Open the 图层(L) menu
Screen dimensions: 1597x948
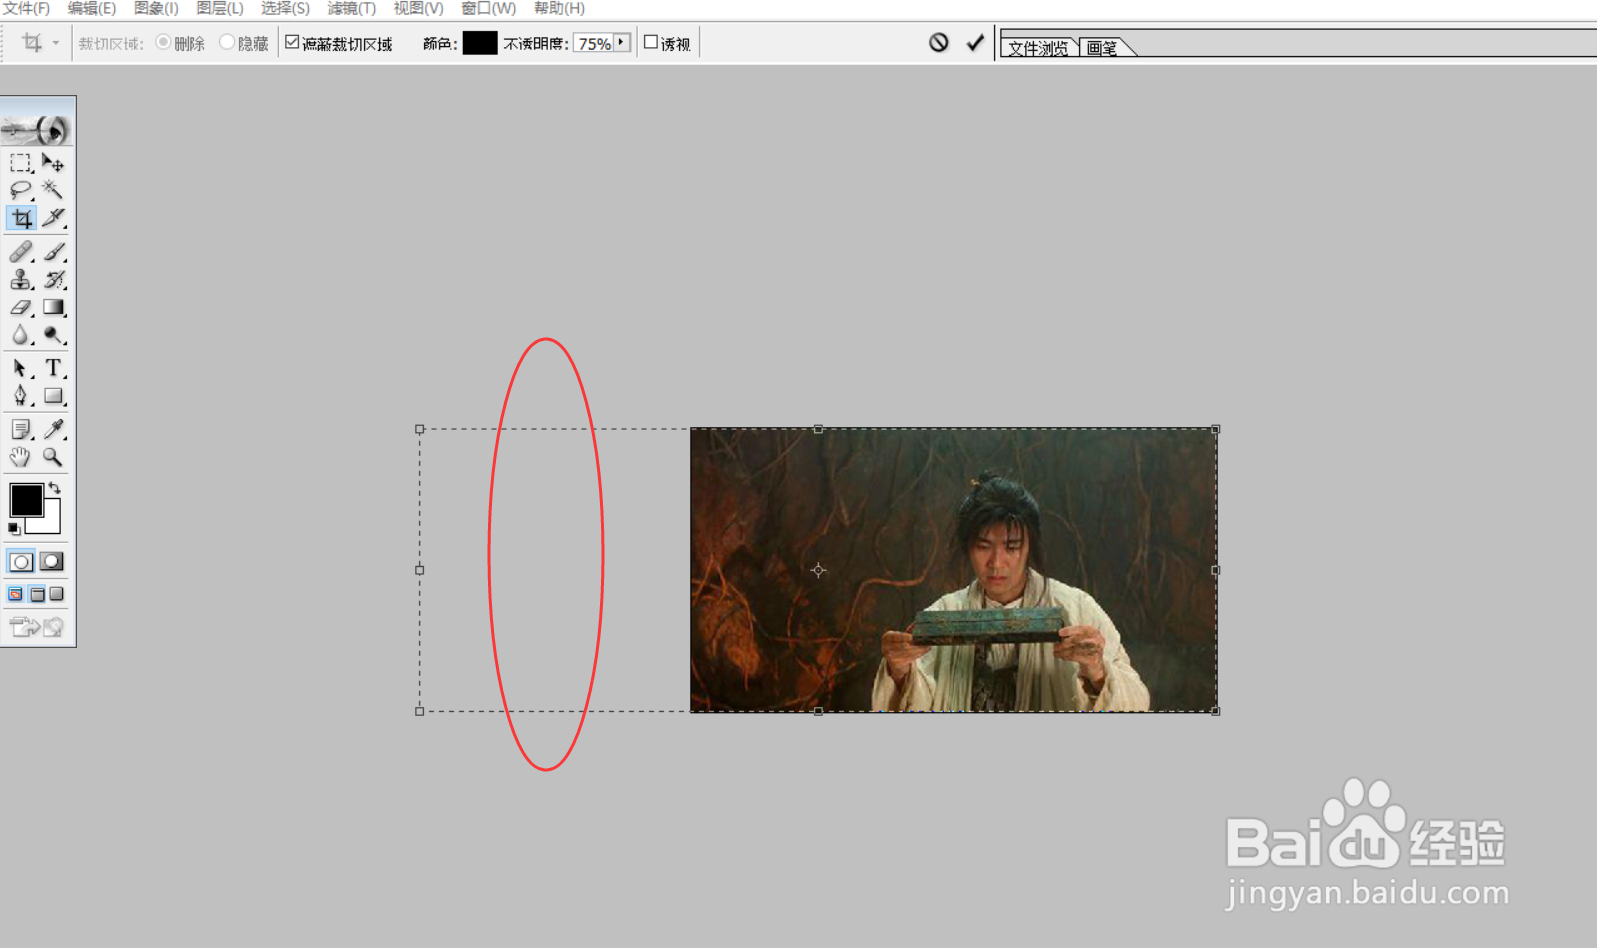click(220, 8)
